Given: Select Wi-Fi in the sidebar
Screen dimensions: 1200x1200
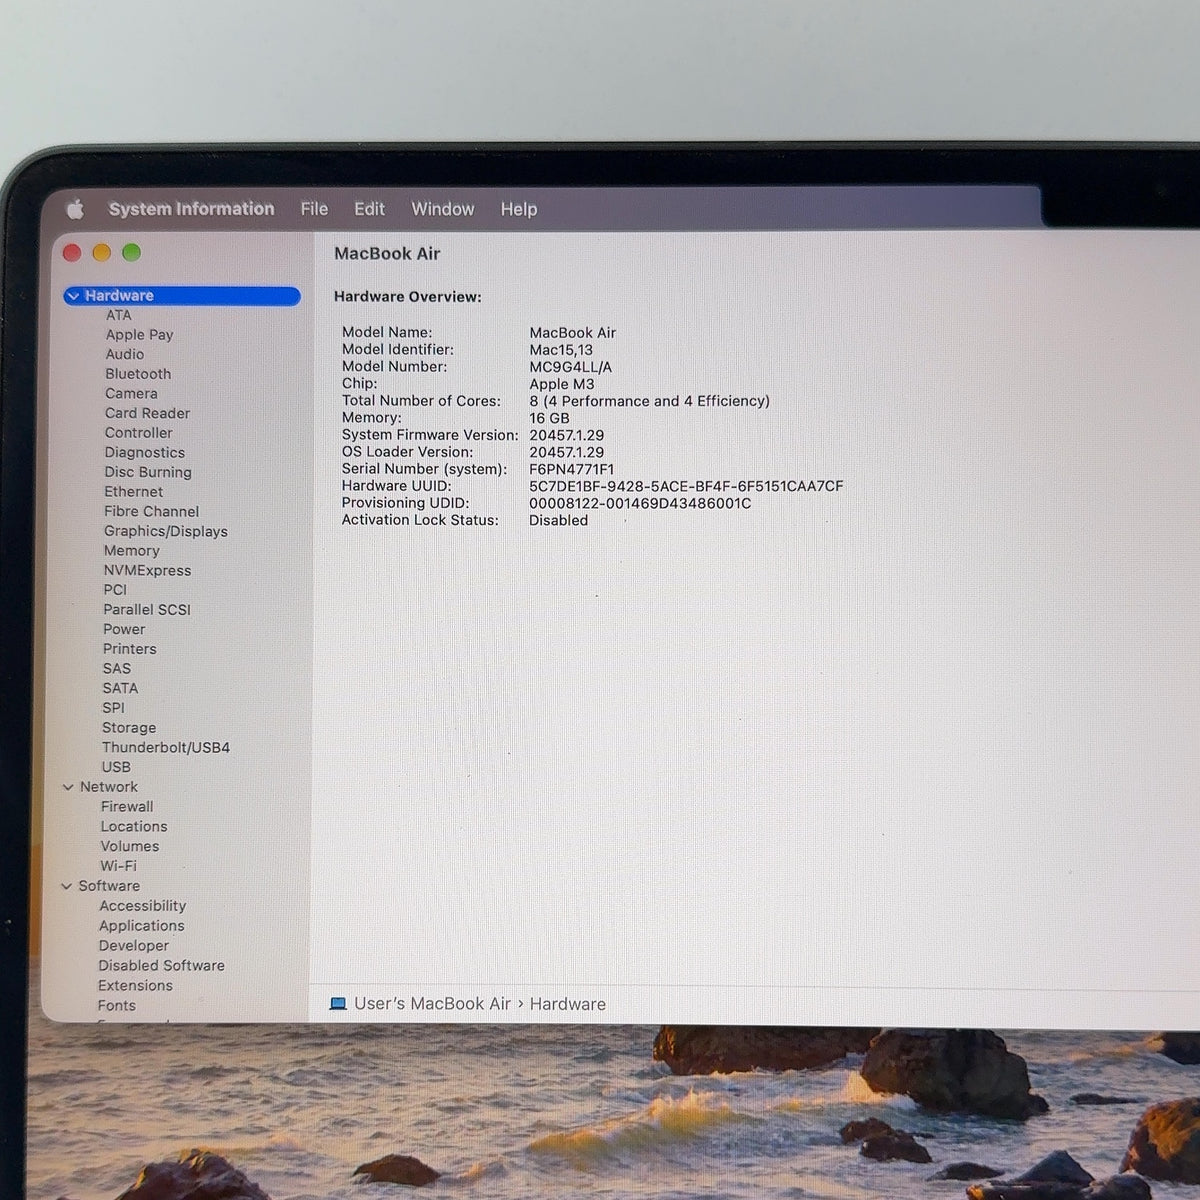Looking at the screenshot, I should (x=118, y=866).
